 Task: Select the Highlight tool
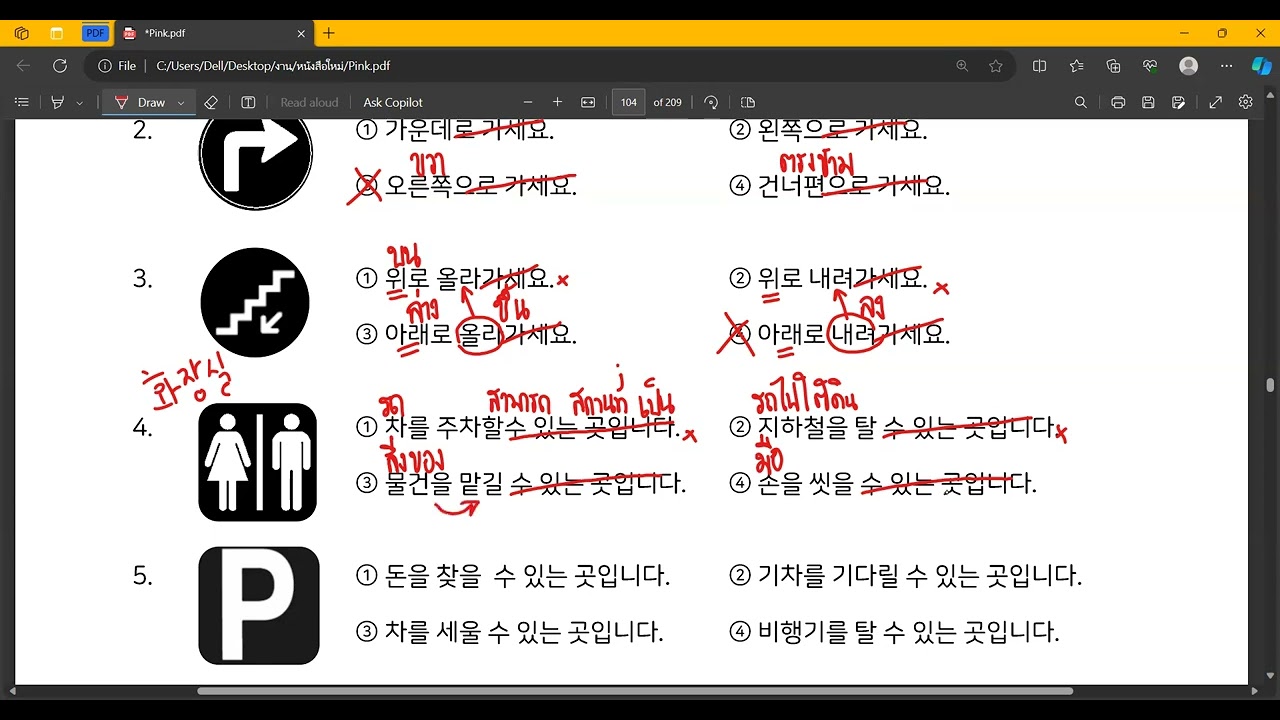[x=58, y=102]
